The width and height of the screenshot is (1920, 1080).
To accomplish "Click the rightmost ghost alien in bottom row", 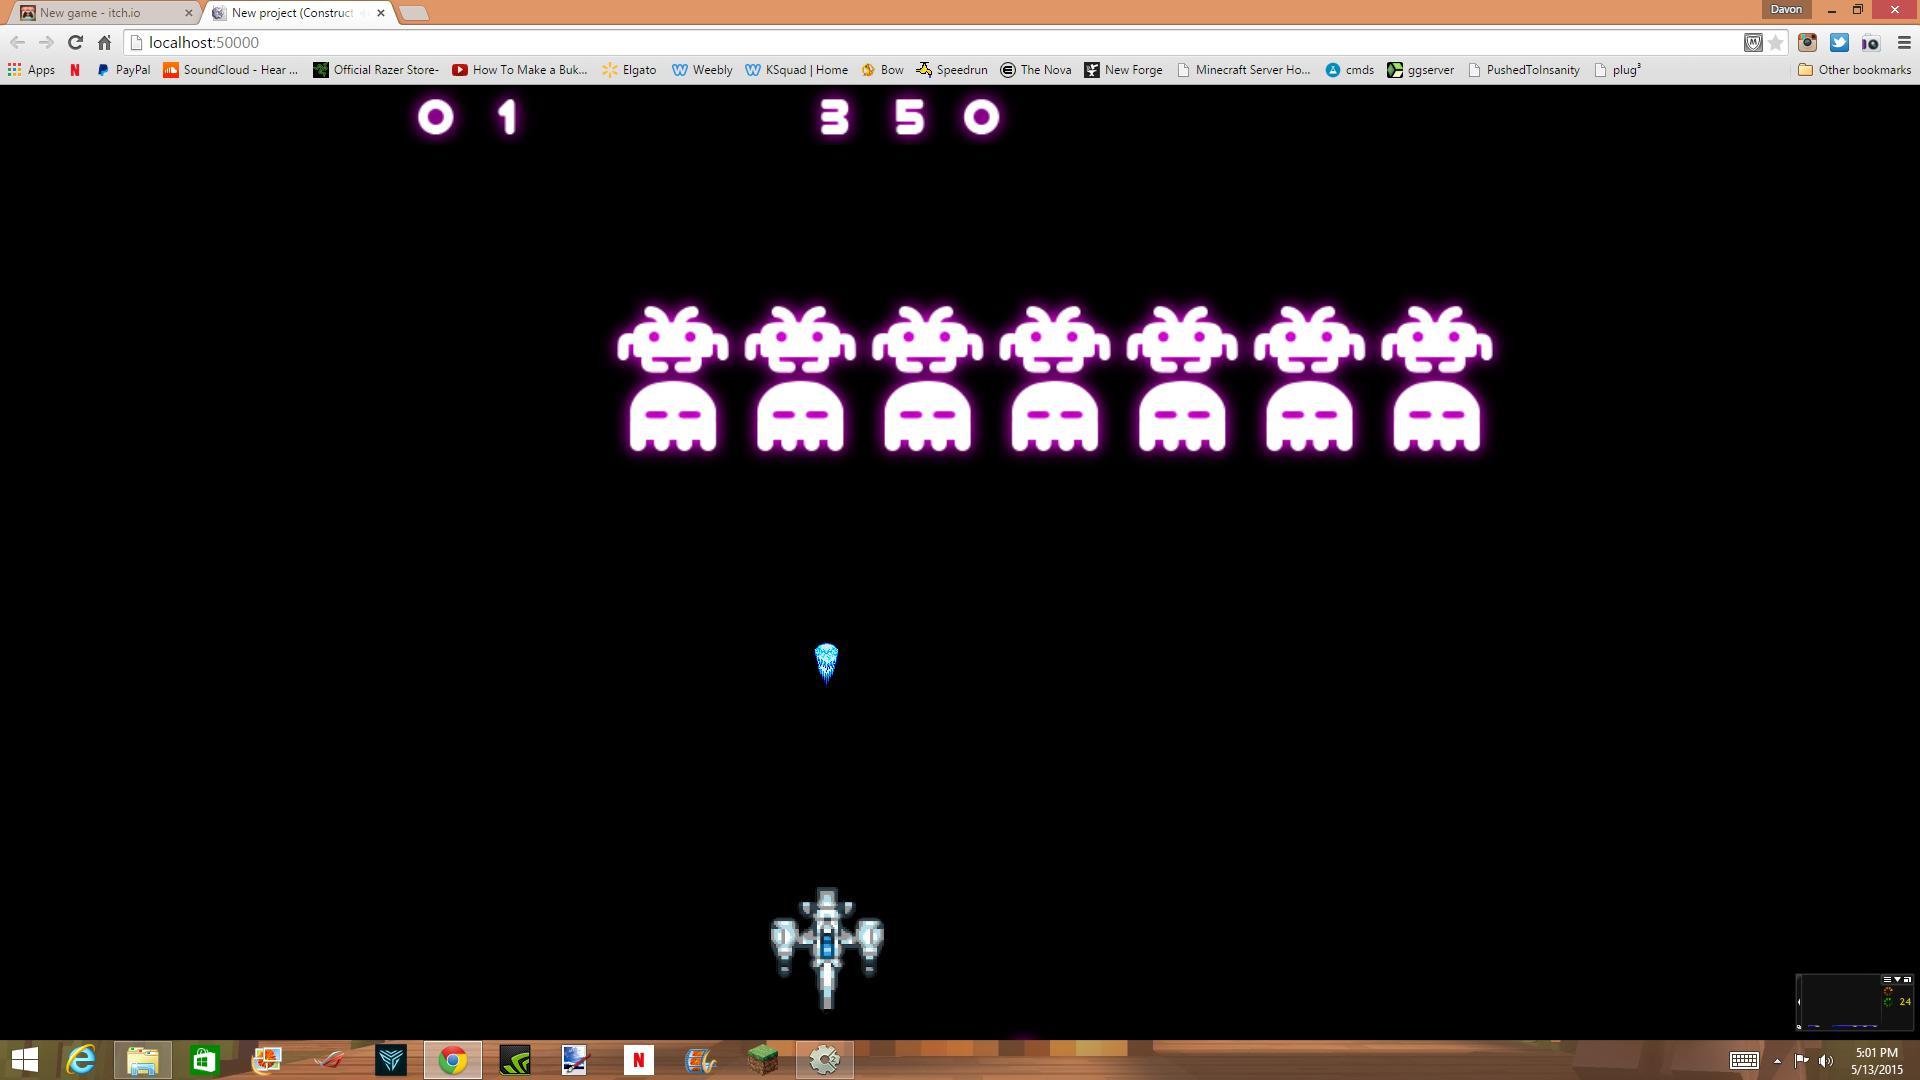I will pos(1437,416).
